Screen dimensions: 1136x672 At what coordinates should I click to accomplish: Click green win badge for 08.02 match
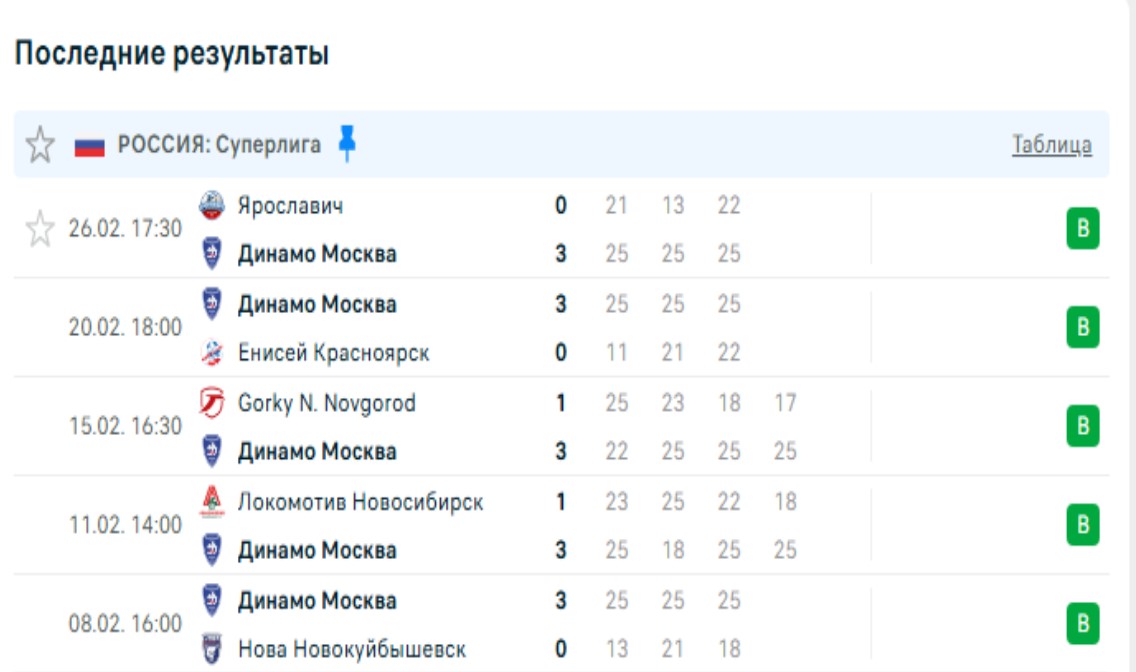click(1082, 624)
